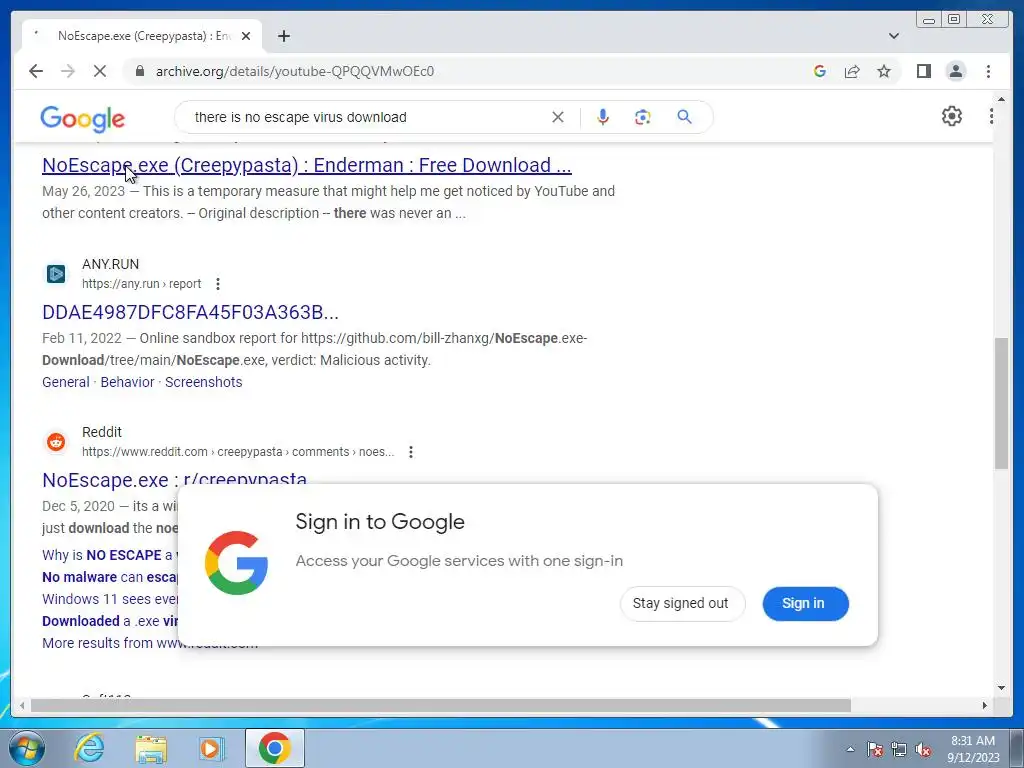The image size is (1024, 768).
Task: Launch Internet Explorer from the taskbar
Action: 89,748
